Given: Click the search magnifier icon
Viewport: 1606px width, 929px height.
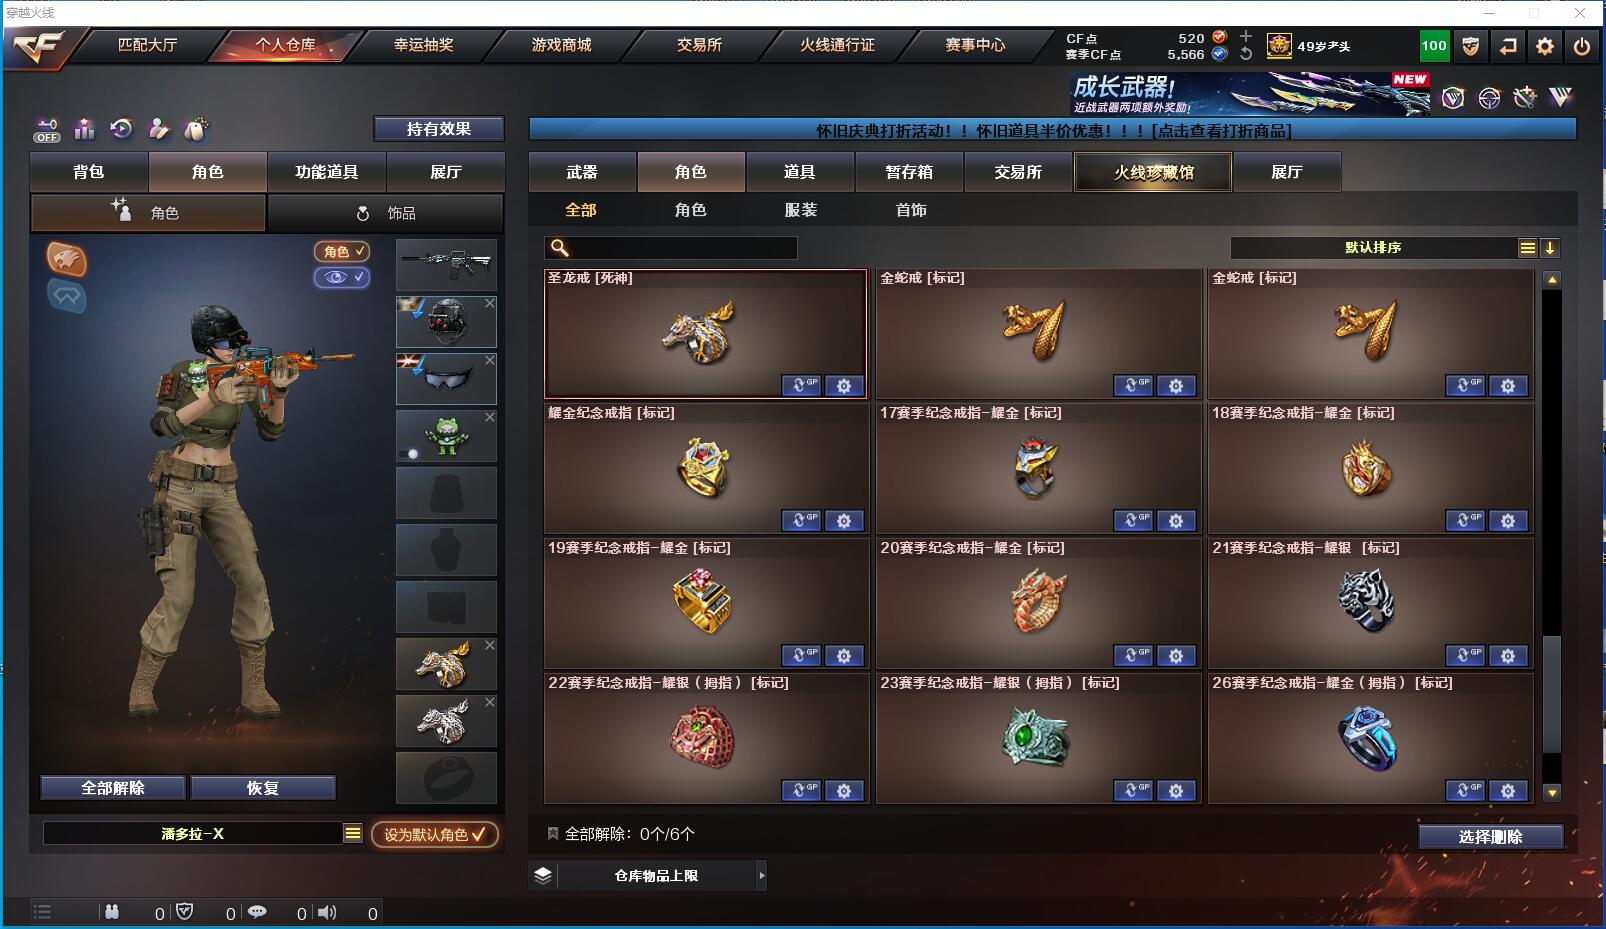Looking at the screenshot, I should tap(560, 248).
